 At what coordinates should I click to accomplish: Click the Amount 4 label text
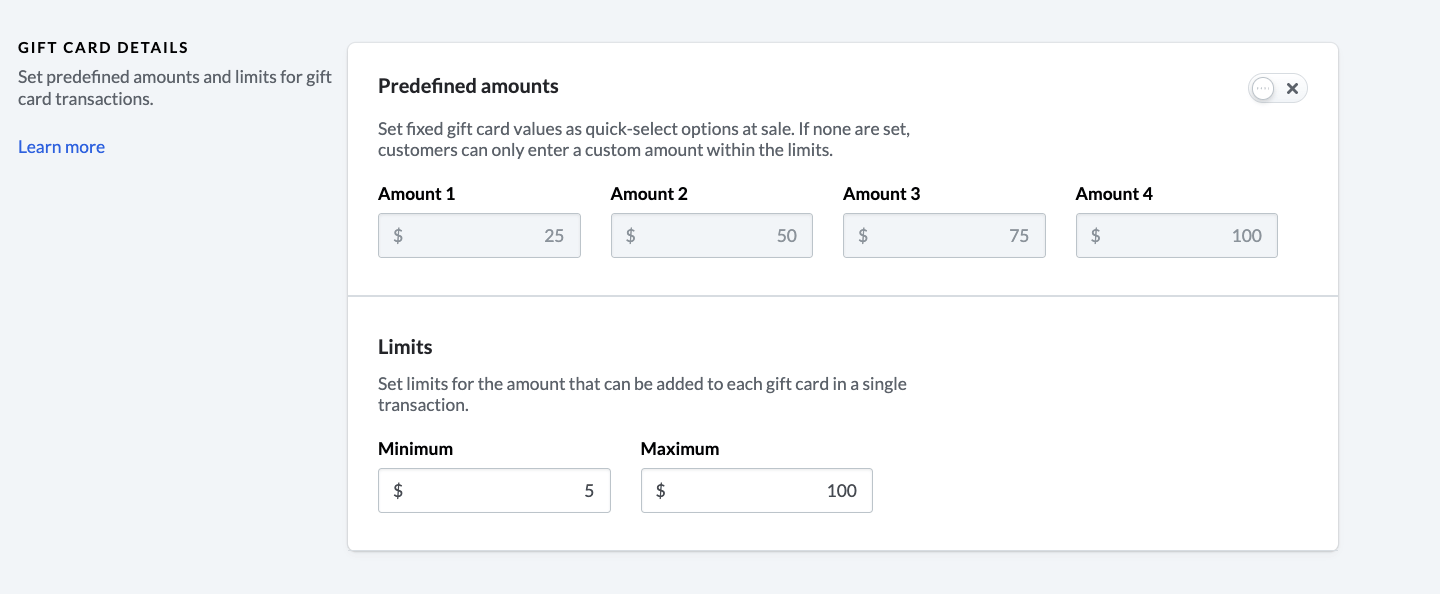point(1114,194)
